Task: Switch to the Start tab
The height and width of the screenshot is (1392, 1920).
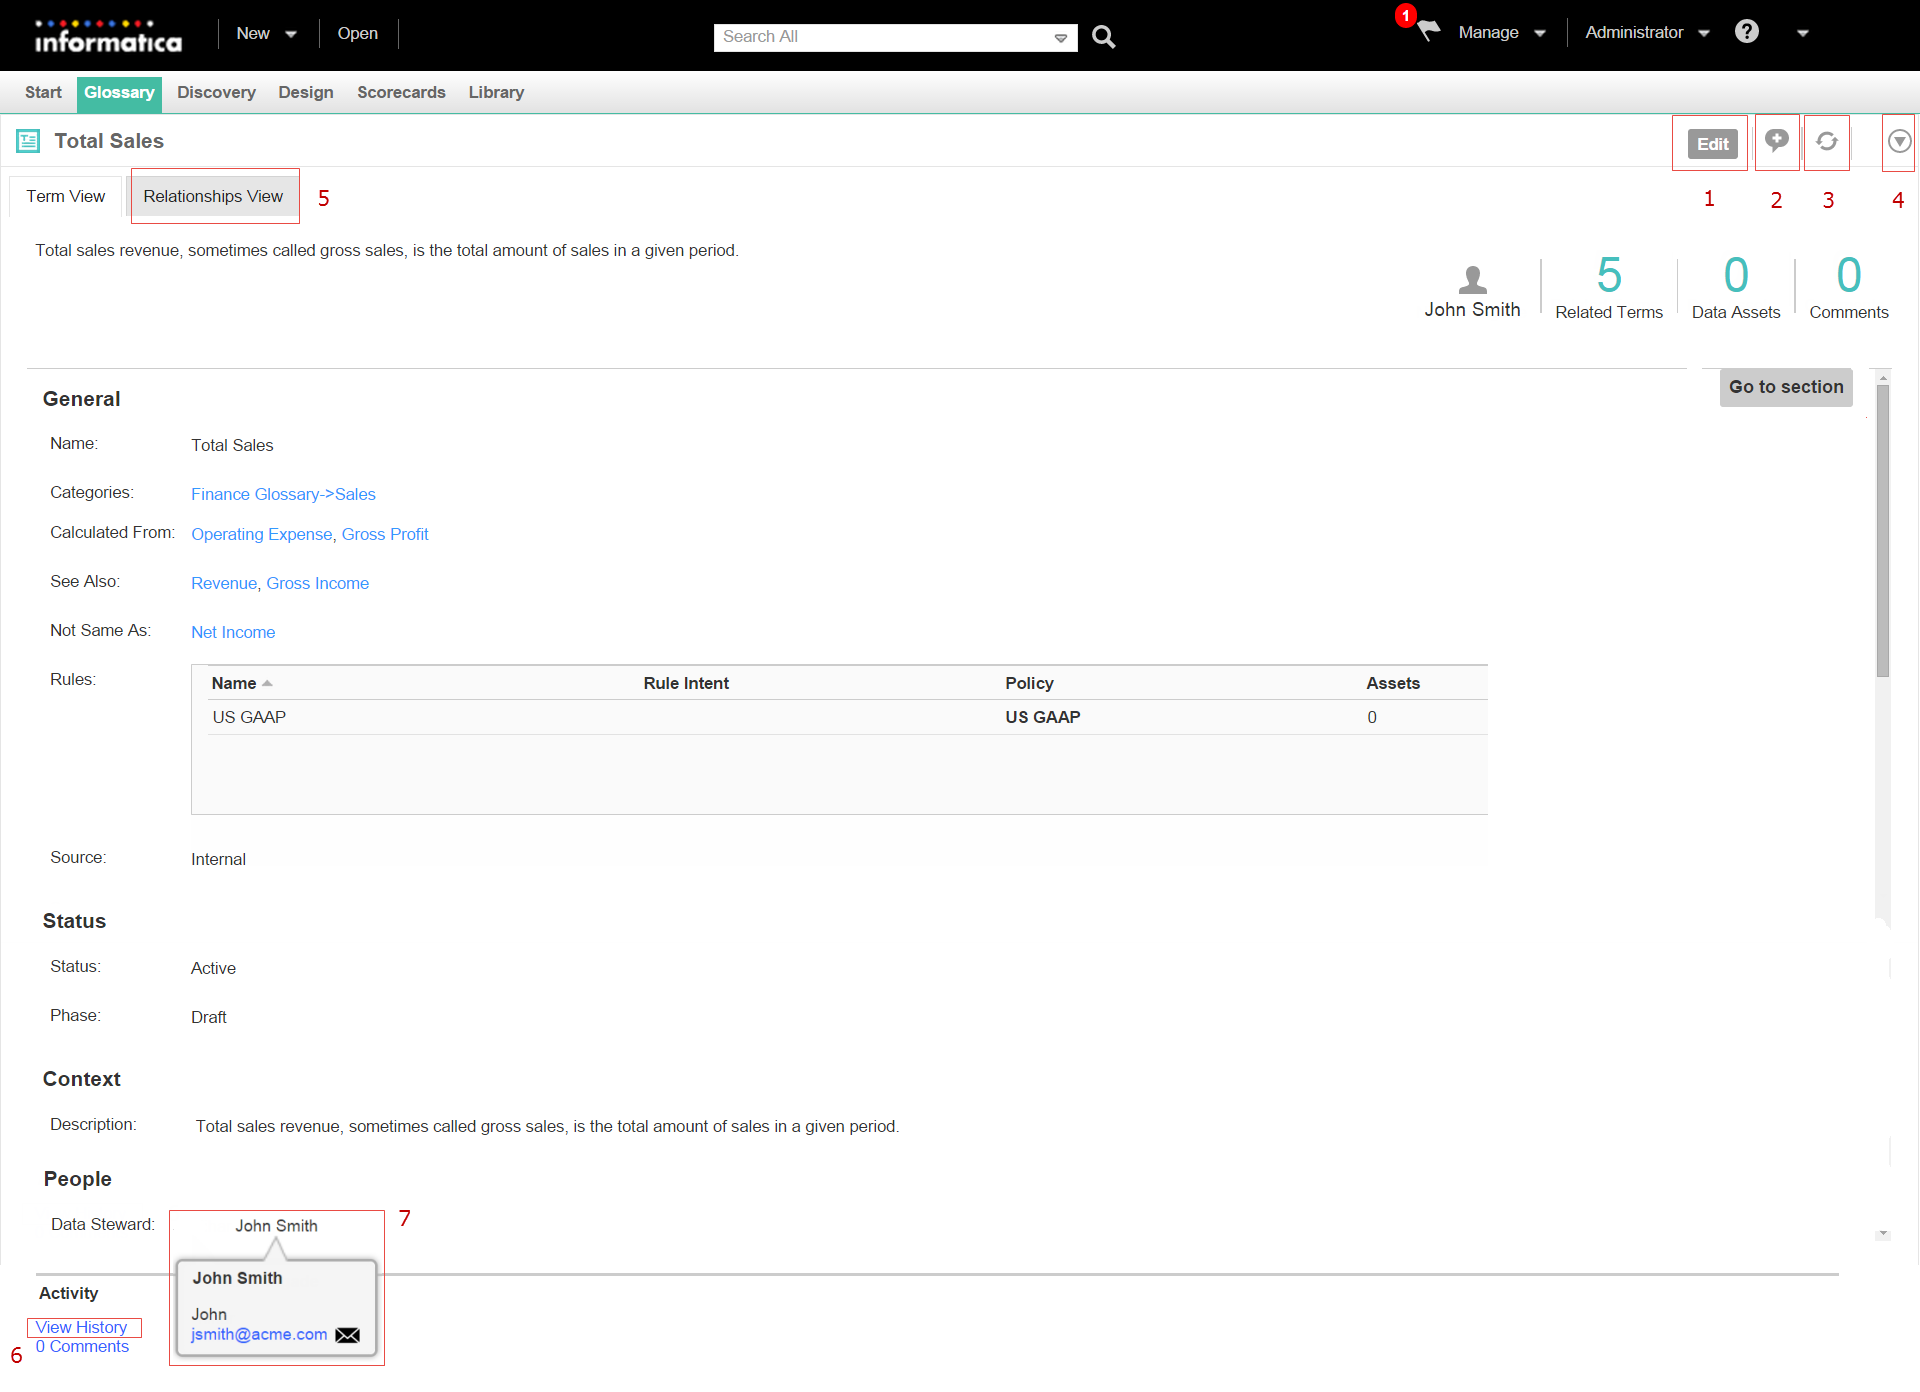Action: pyautogui.click(x=43, y=92)
